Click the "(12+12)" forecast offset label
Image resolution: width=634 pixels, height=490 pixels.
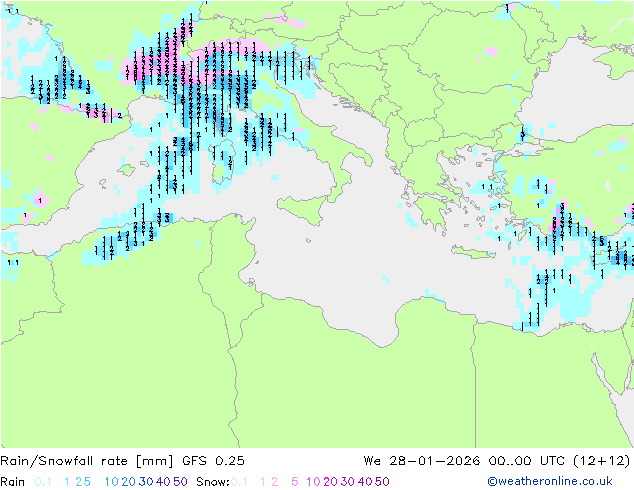point(602,461)
